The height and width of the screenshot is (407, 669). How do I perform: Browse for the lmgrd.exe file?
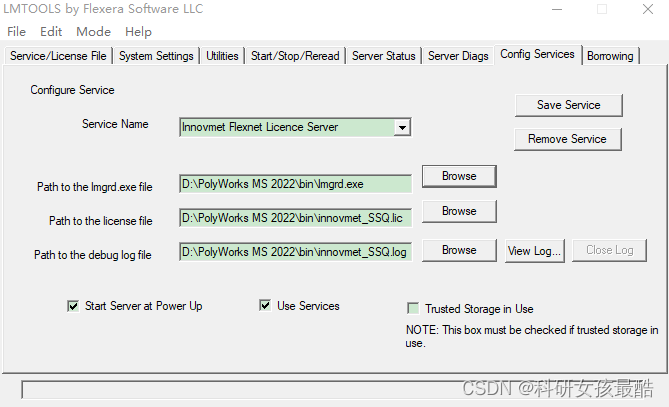coord(459,176)
